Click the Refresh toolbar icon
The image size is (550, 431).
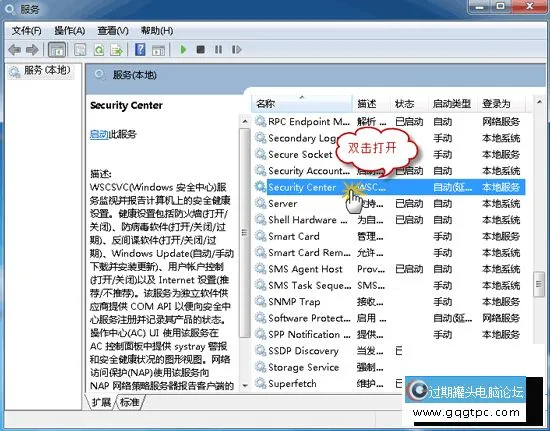[x=99, y=50]
